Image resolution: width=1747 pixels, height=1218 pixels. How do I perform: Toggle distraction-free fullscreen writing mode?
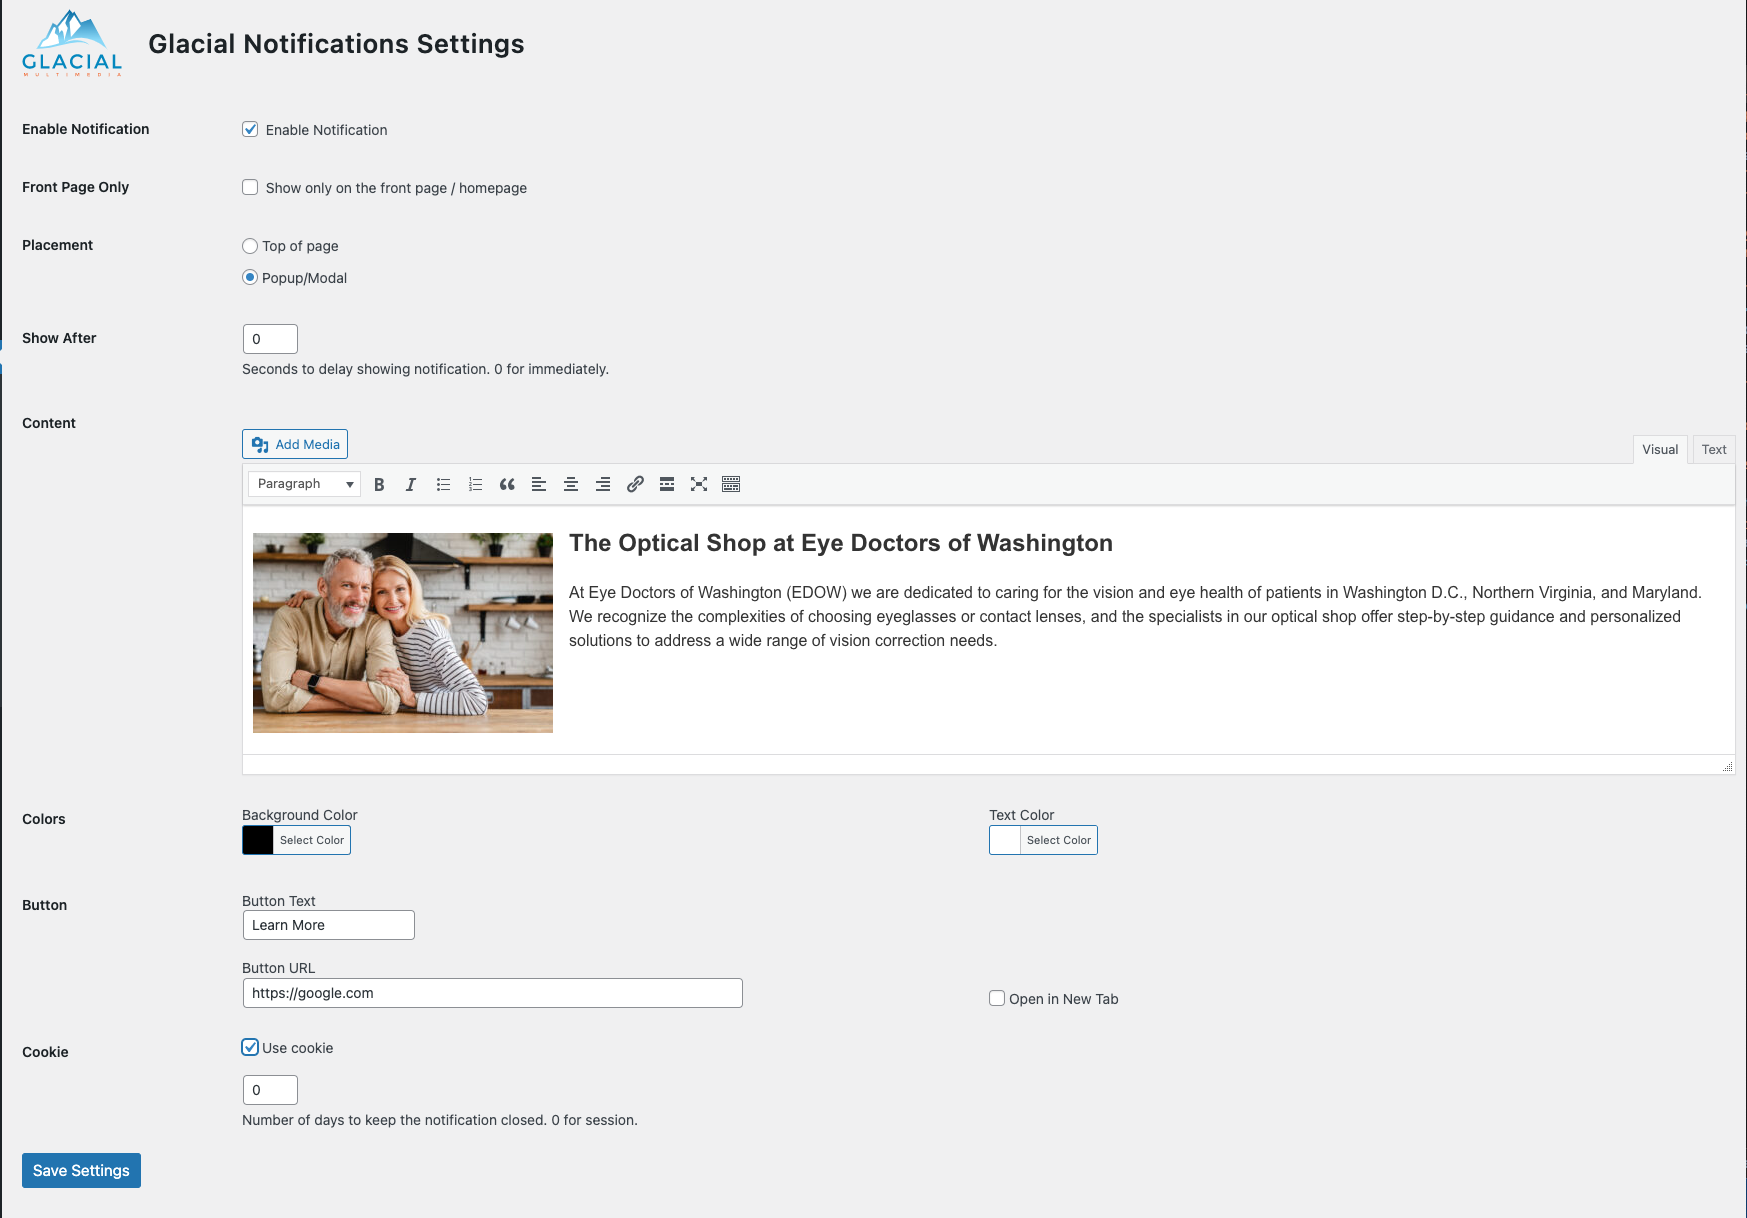coord(699,484)
